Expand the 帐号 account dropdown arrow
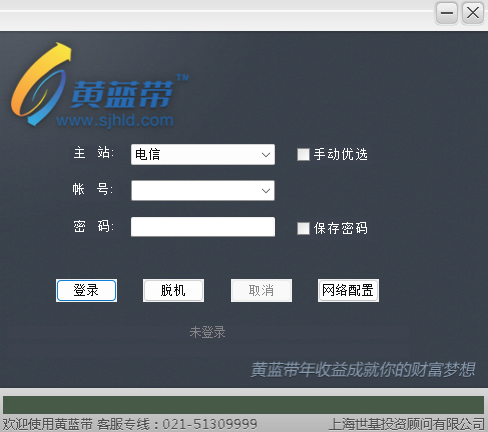Screen dimensions: 488x432 click(x=266, y=191)
